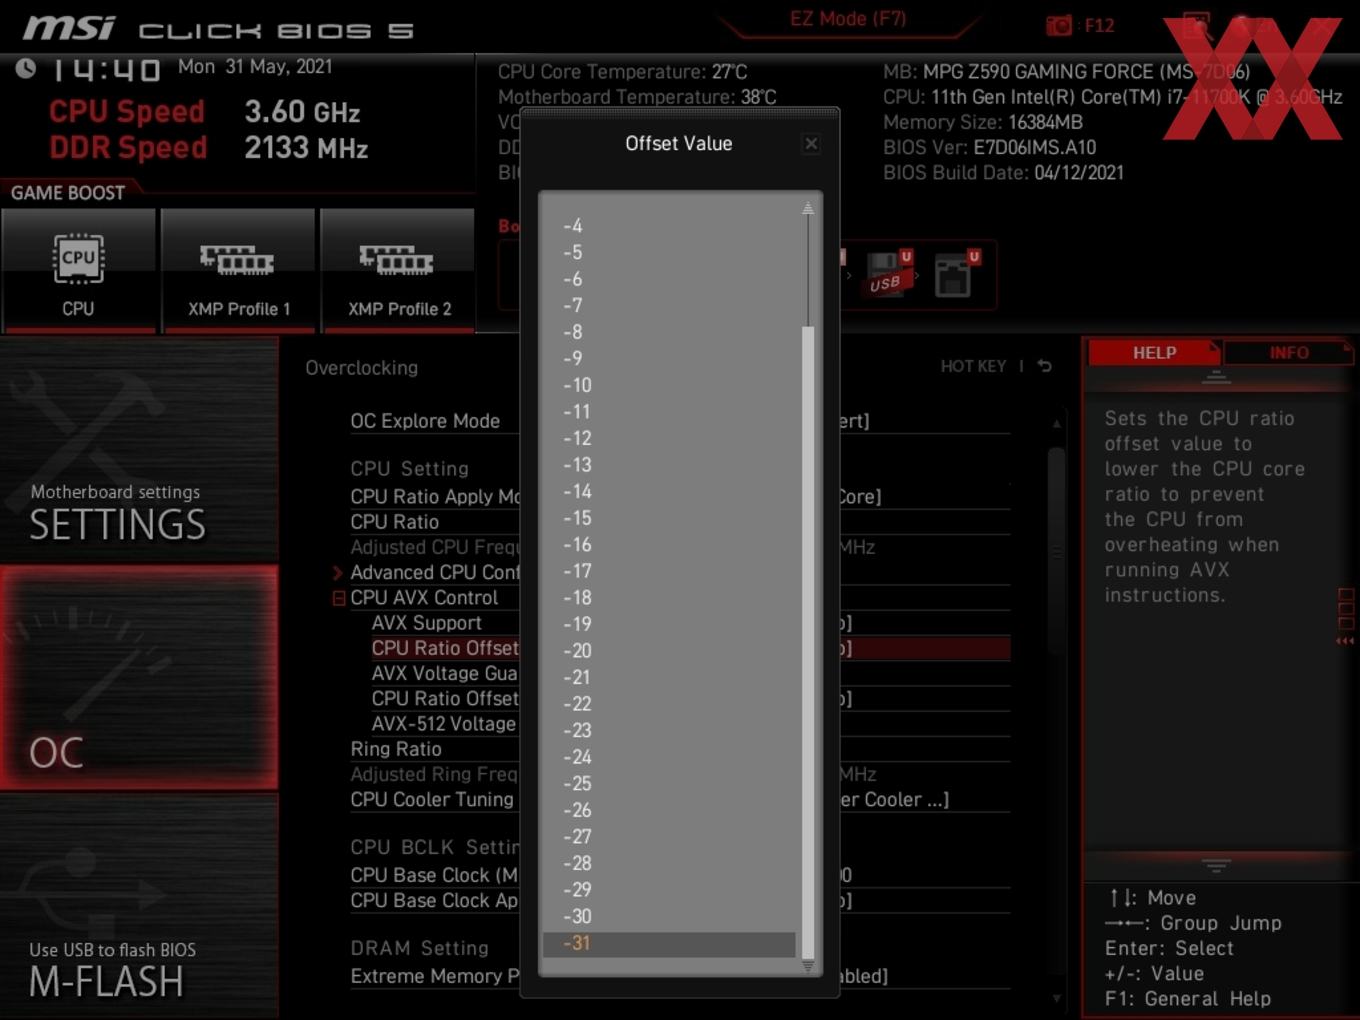Select offset value -18
Image resolution: width=1360 pixels, height=1020 pixels.
pyautogui.click(x=669, y=598)
